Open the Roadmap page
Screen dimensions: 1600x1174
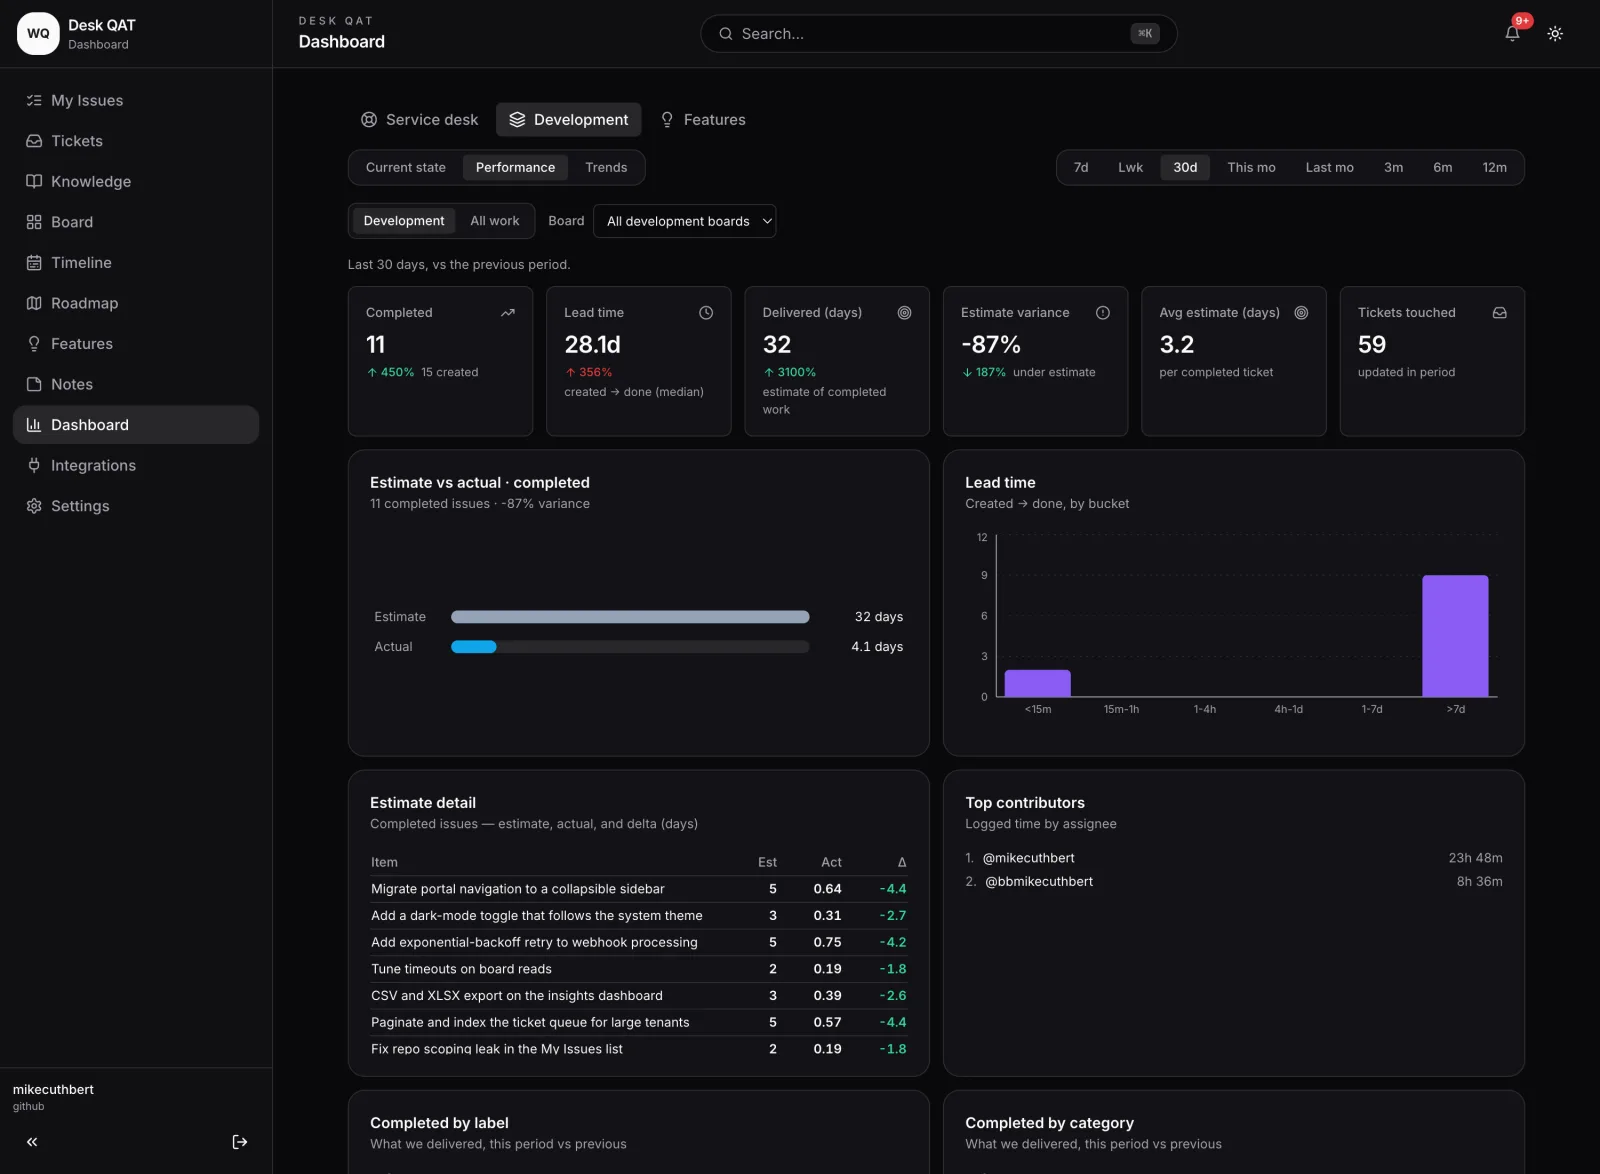click(136, 303)
